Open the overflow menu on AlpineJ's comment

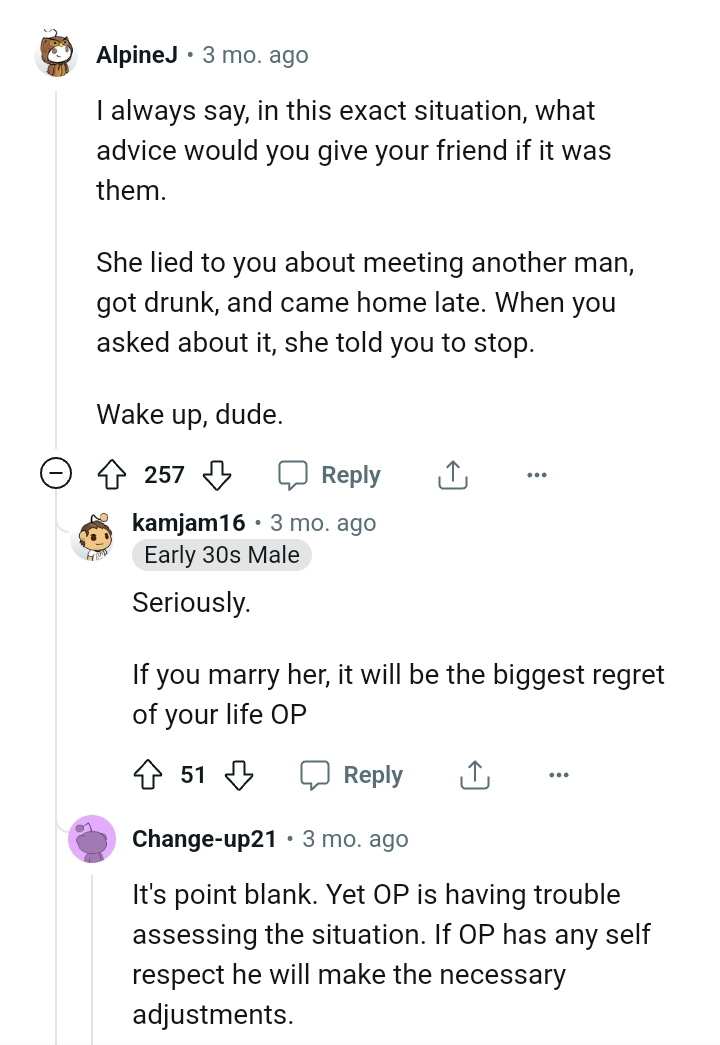537,475
